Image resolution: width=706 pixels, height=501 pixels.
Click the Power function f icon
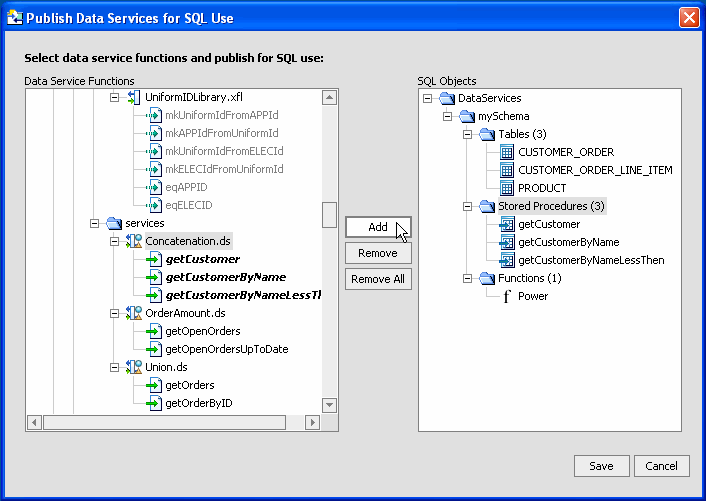click(x=507, y=296)
